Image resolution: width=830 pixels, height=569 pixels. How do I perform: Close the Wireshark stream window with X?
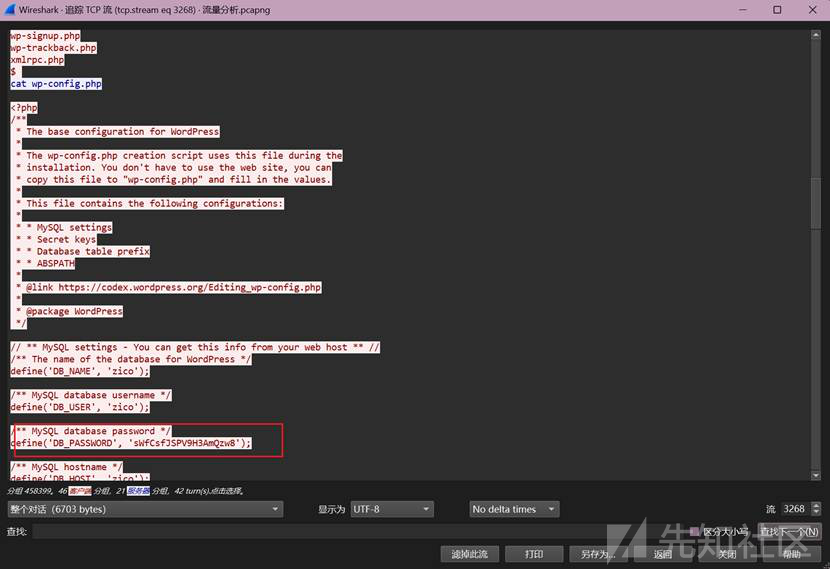[x=813, y=10]
